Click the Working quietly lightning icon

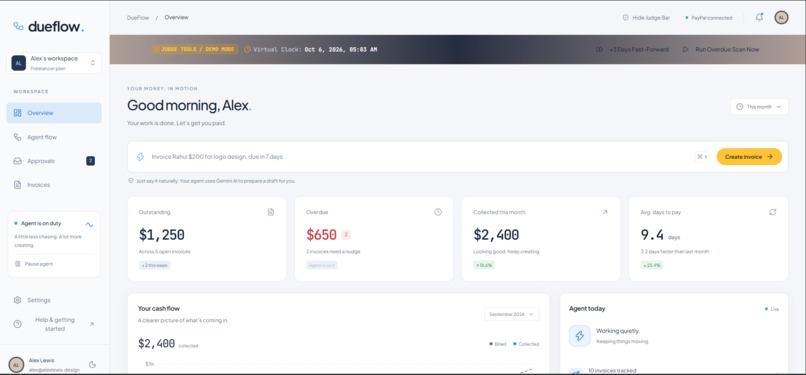pos(579,336)
